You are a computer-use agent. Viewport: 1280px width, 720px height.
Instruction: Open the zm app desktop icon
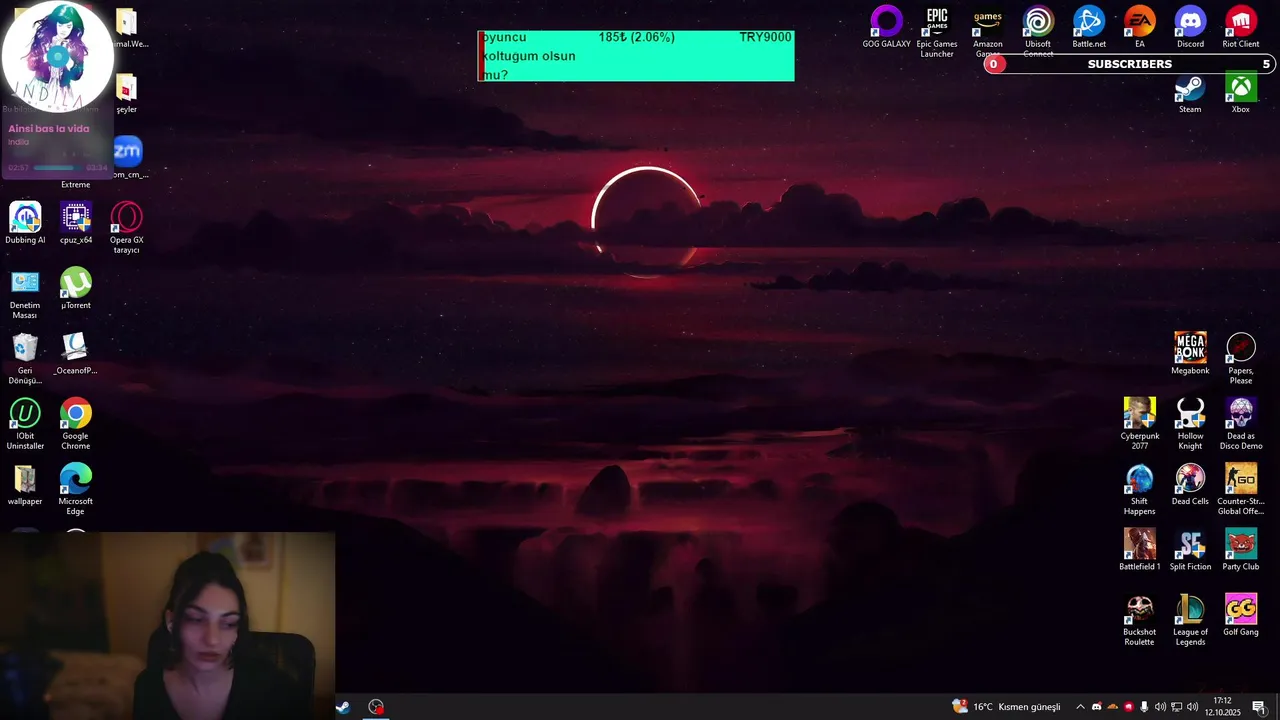[x=127, y=158]
